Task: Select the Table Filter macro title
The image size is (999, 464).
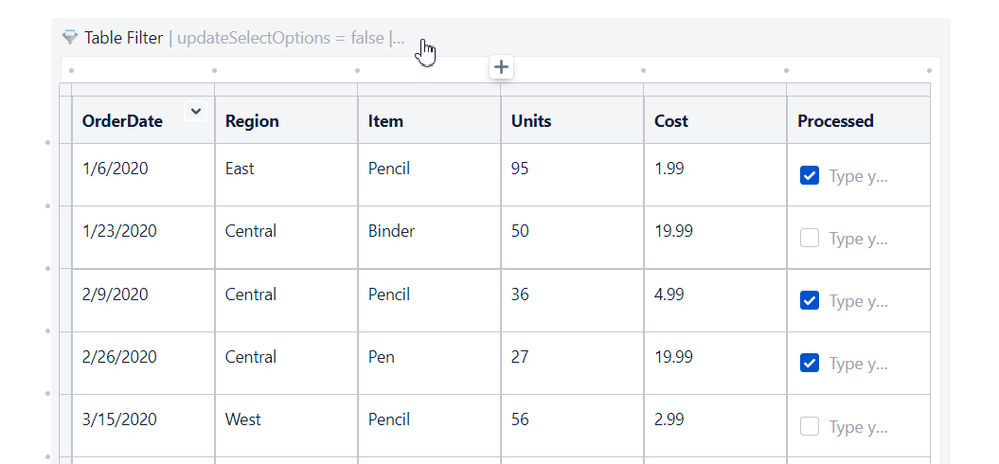Action: pyautogui.click(x=123, y=38)
